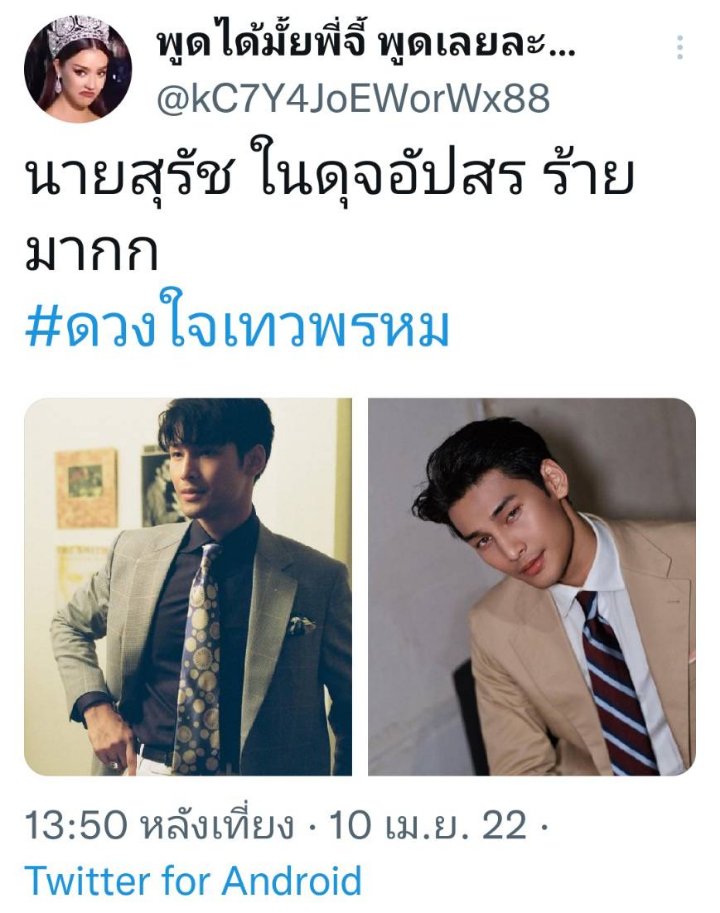The height and width of the screenshot is (913, 720).
Task: Click the word นายสุรัช in the tweet
Action: tap(129, 178)
